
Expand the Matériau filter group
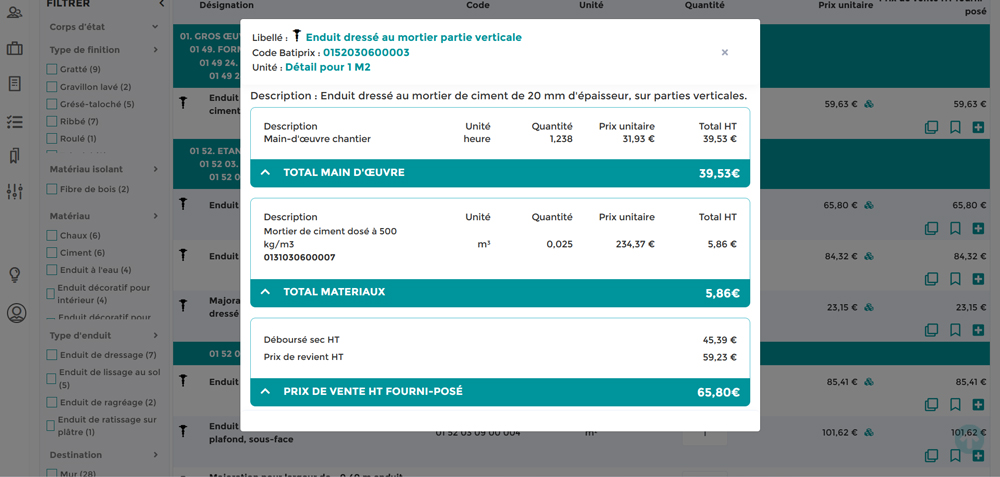[x=155, y=216]
